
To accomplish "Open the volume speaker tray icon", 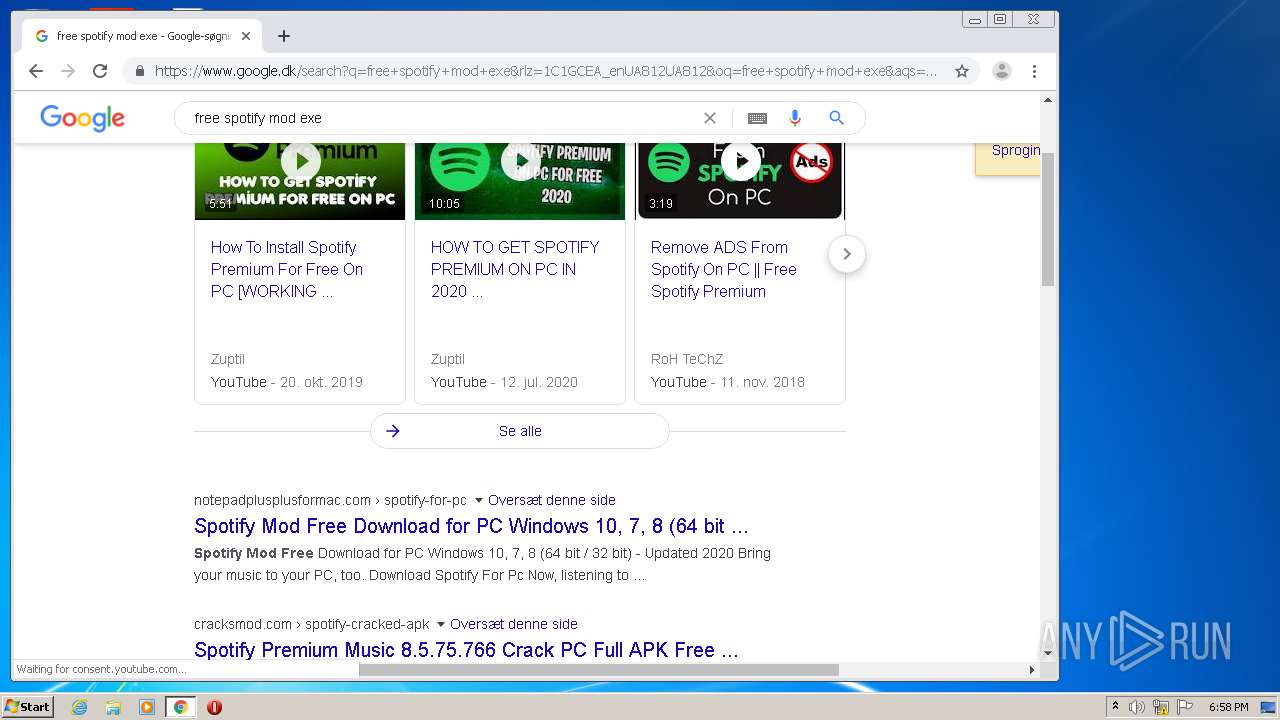I will click(x=1137, y=707).
